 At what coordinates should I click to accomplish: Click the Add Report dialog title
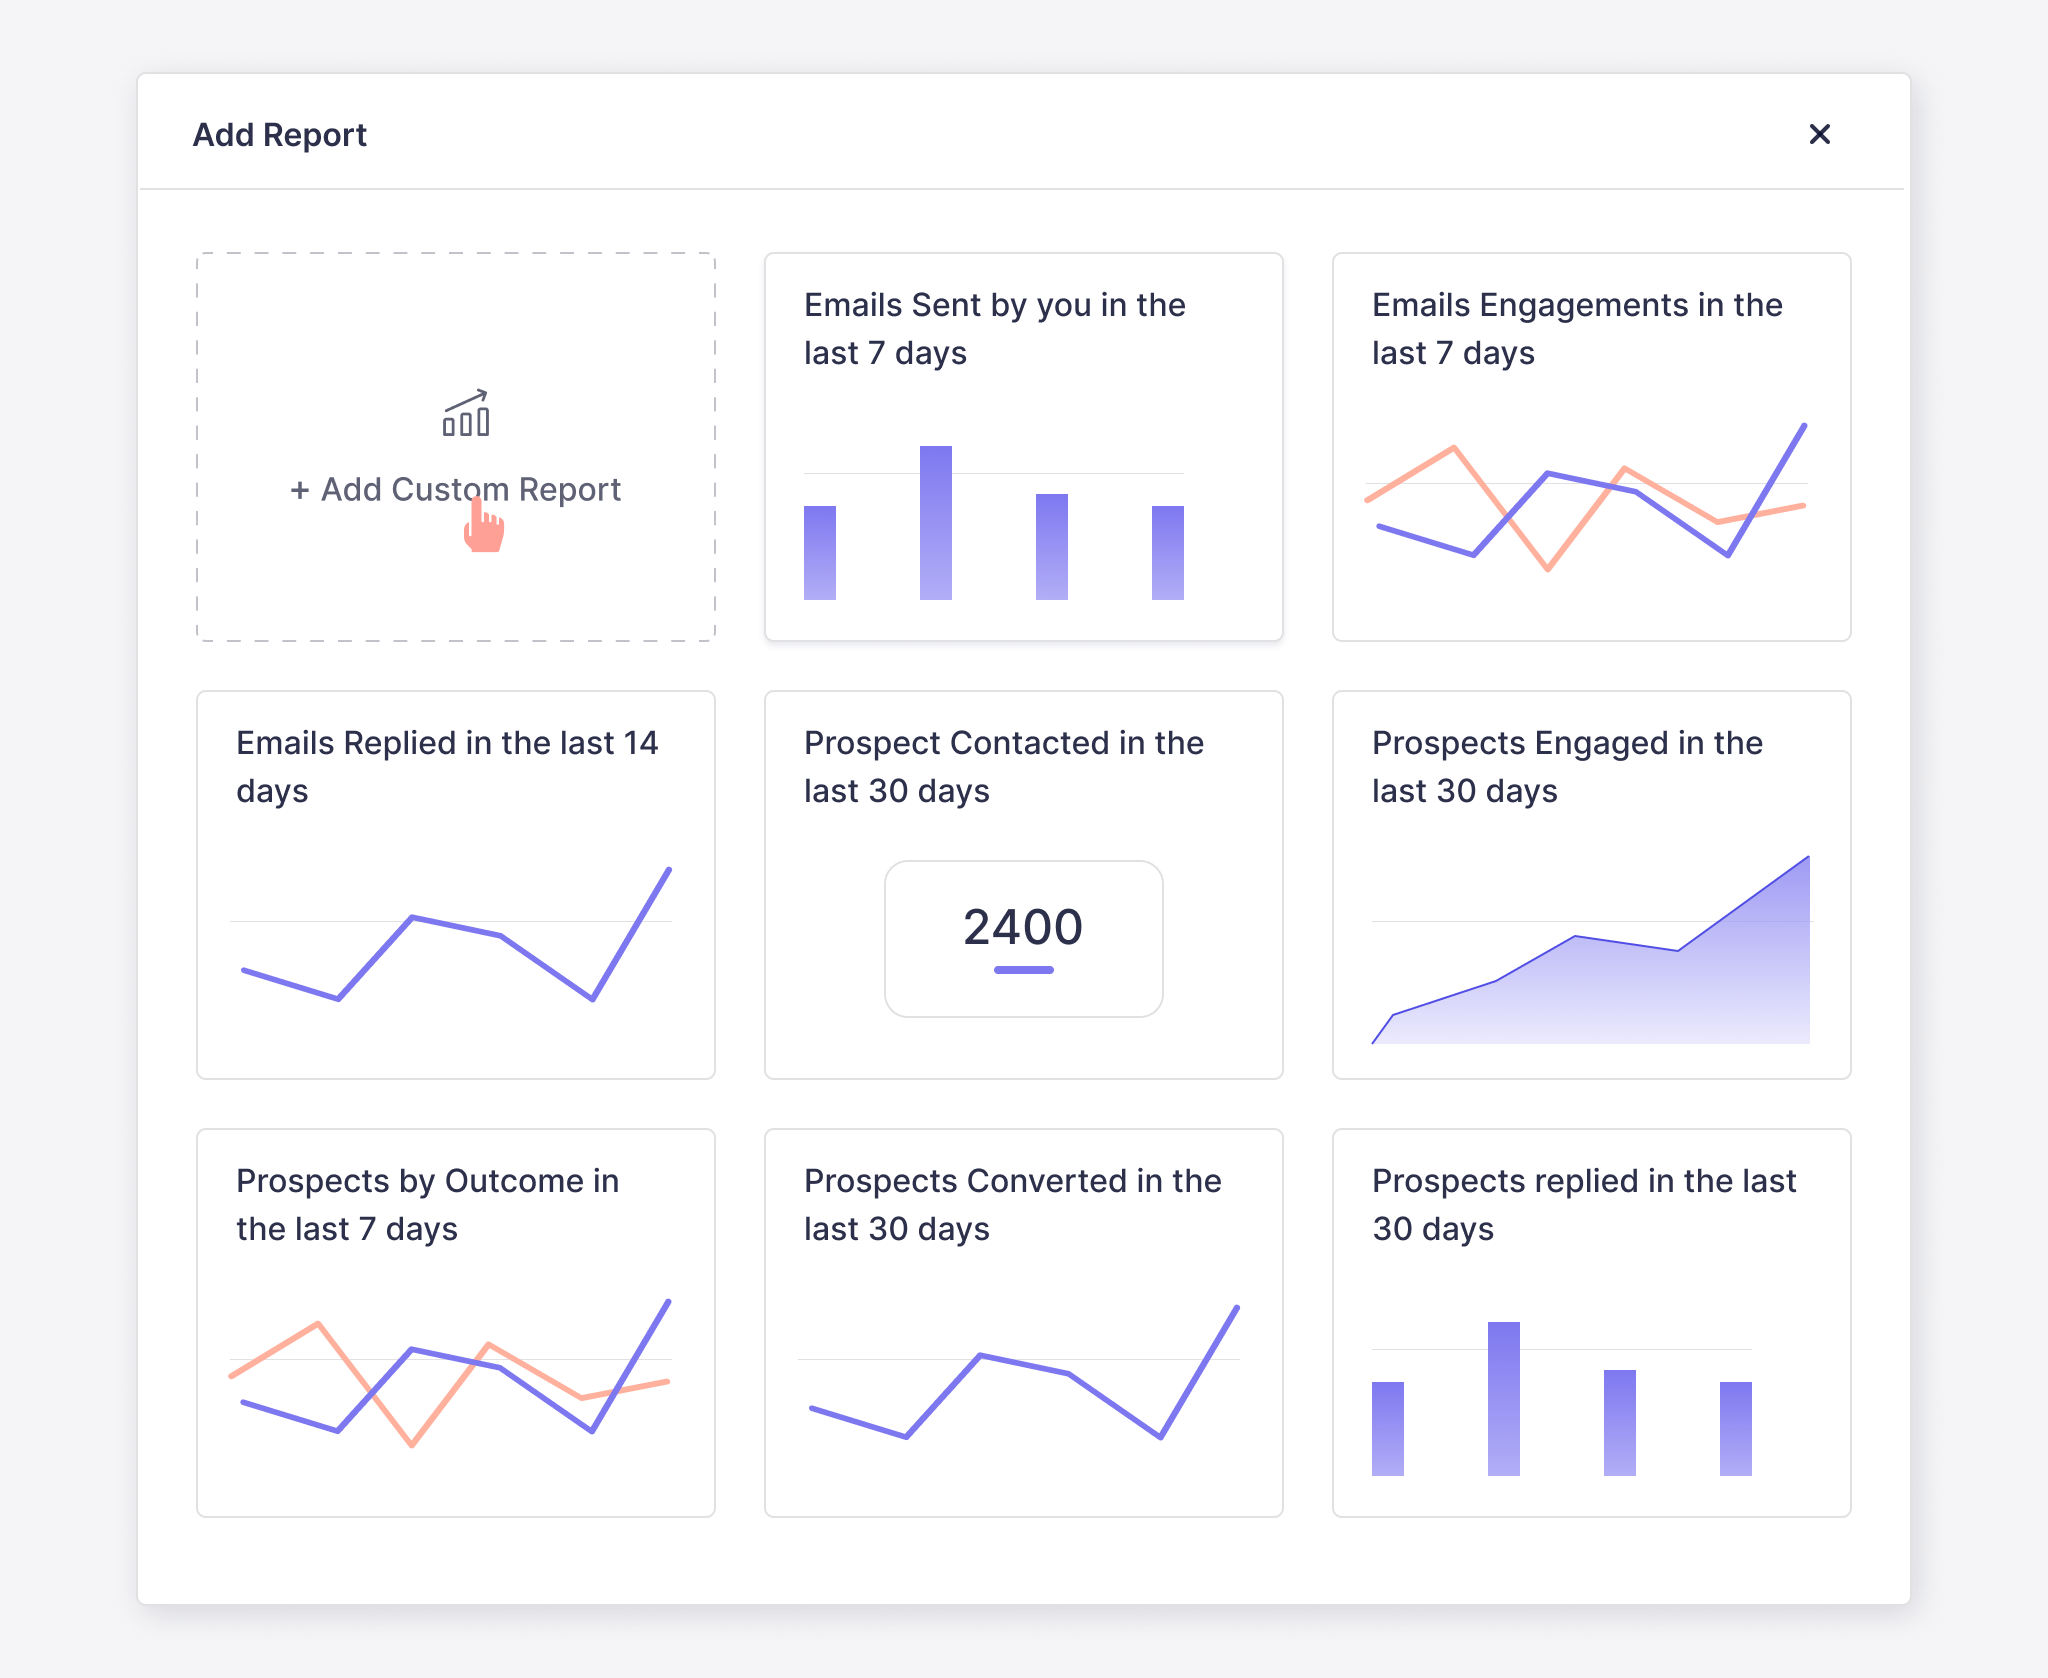pyautogui.click(x=279, y=134)
